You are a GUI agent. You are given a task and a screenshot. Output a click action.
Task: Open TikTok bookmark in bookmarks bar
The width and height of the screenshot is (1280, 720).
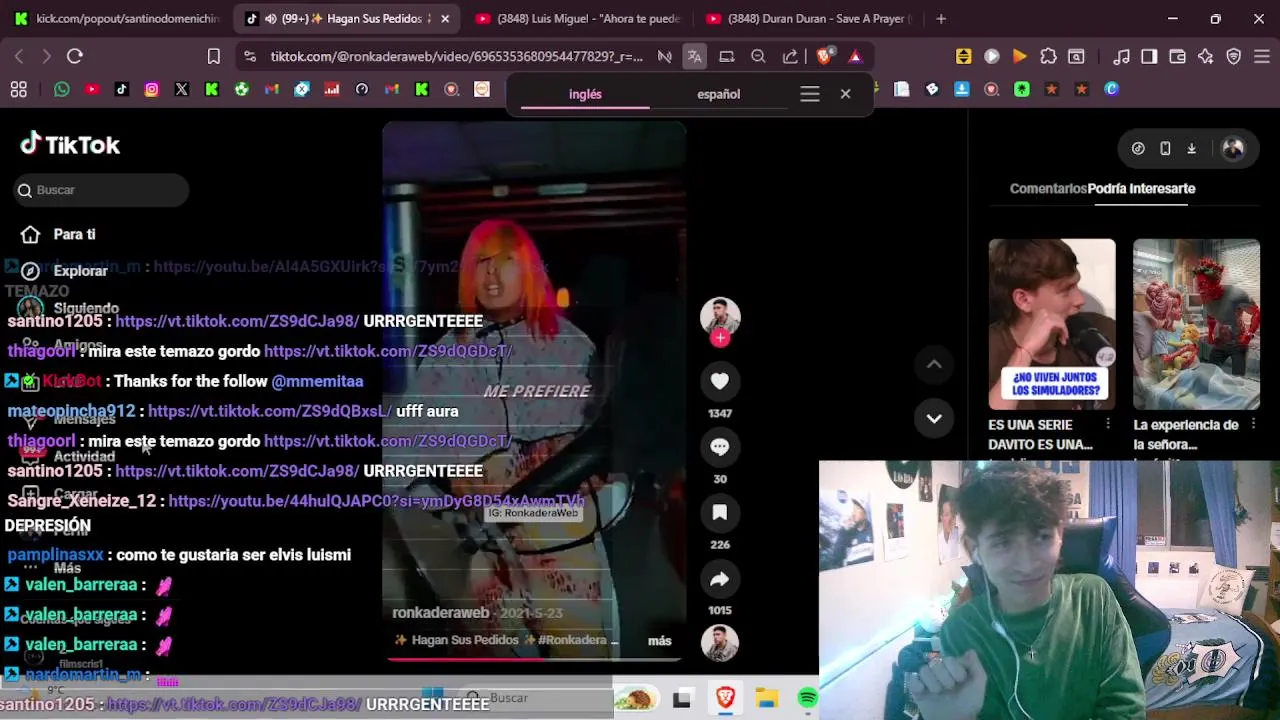(121, 89)
